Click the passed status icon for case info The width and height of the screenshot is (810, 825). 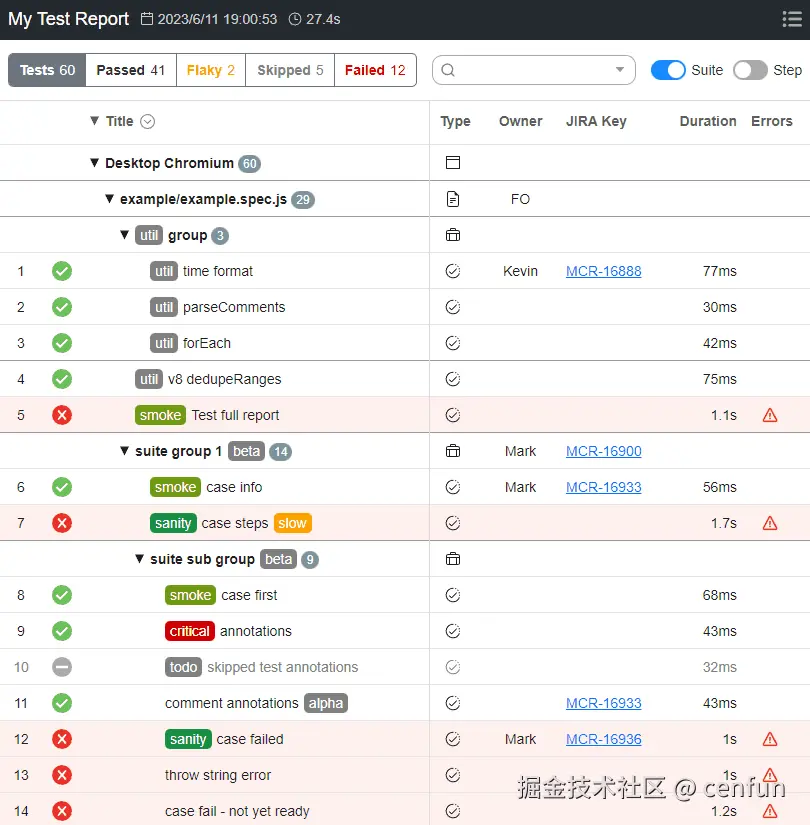pyautogui.click(x=62, y=487)
